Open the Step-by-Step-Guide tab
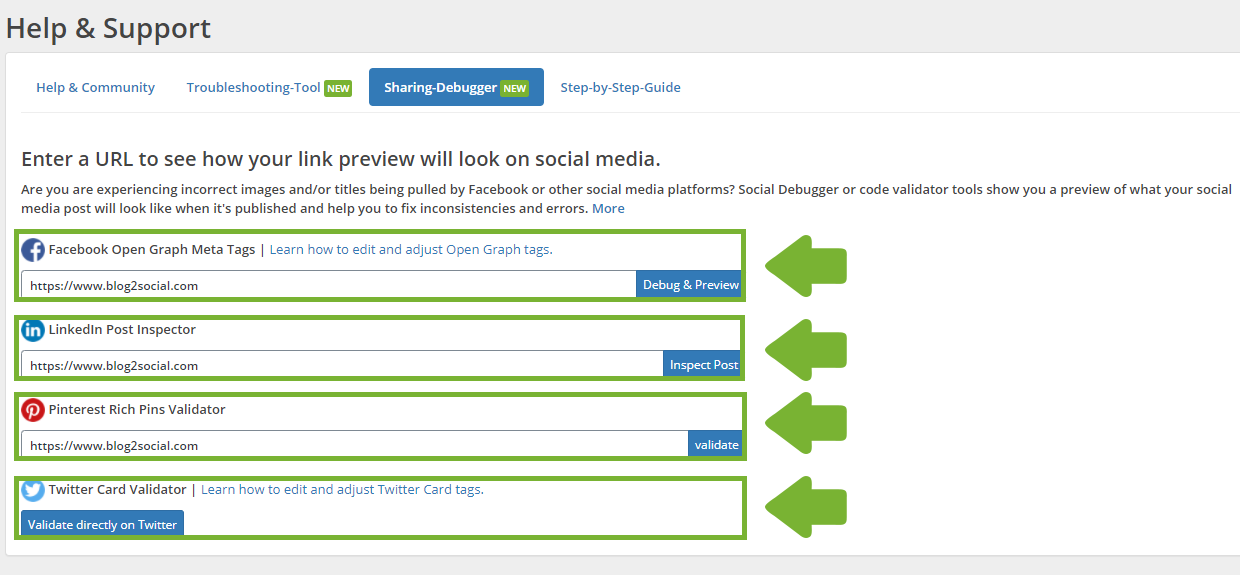The image size is (1240, 575). tap(620, 87)
